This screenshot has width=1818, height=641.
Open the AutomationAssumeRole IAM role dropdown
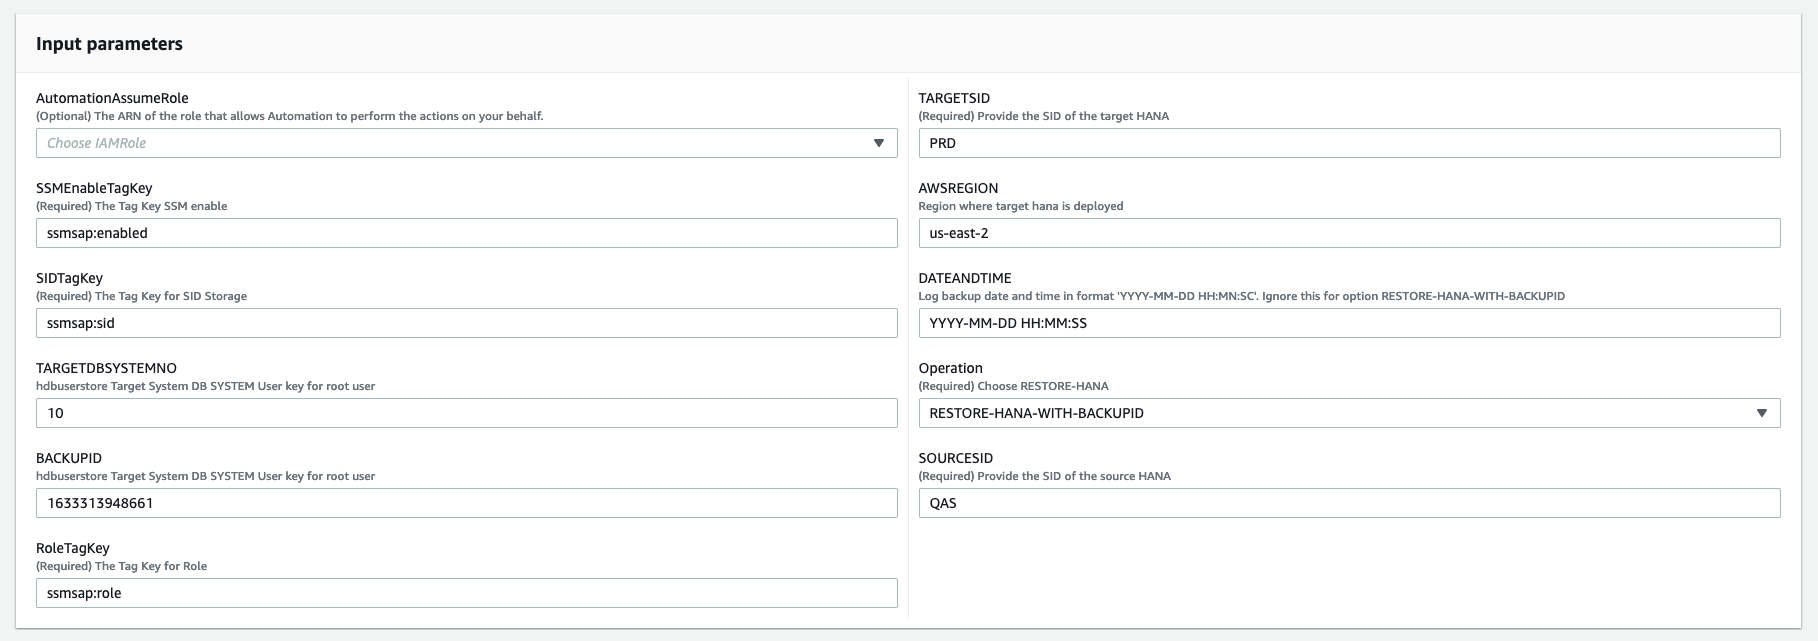pyautogui.click(x=466, y=143)
